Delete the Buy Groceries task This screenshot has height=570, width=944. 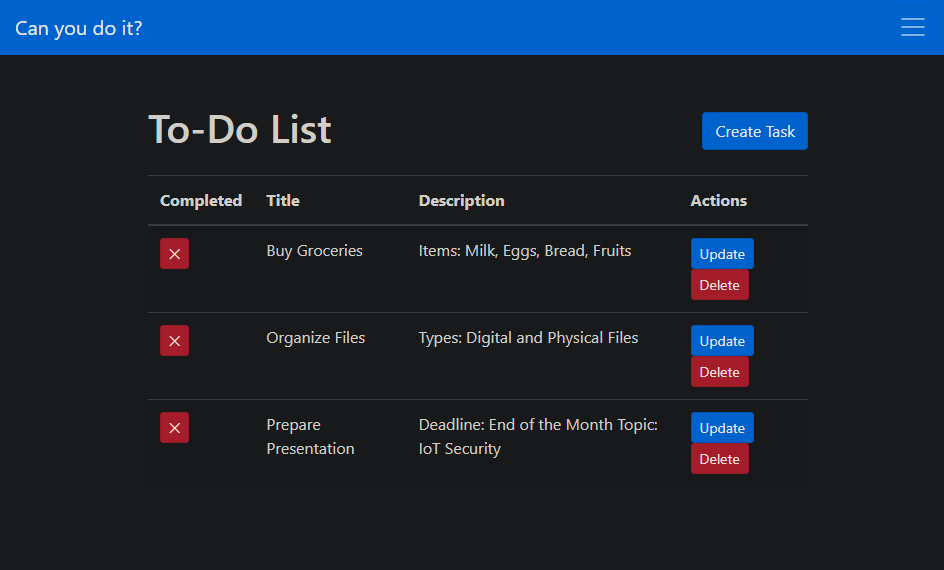[x=719, y=285]
